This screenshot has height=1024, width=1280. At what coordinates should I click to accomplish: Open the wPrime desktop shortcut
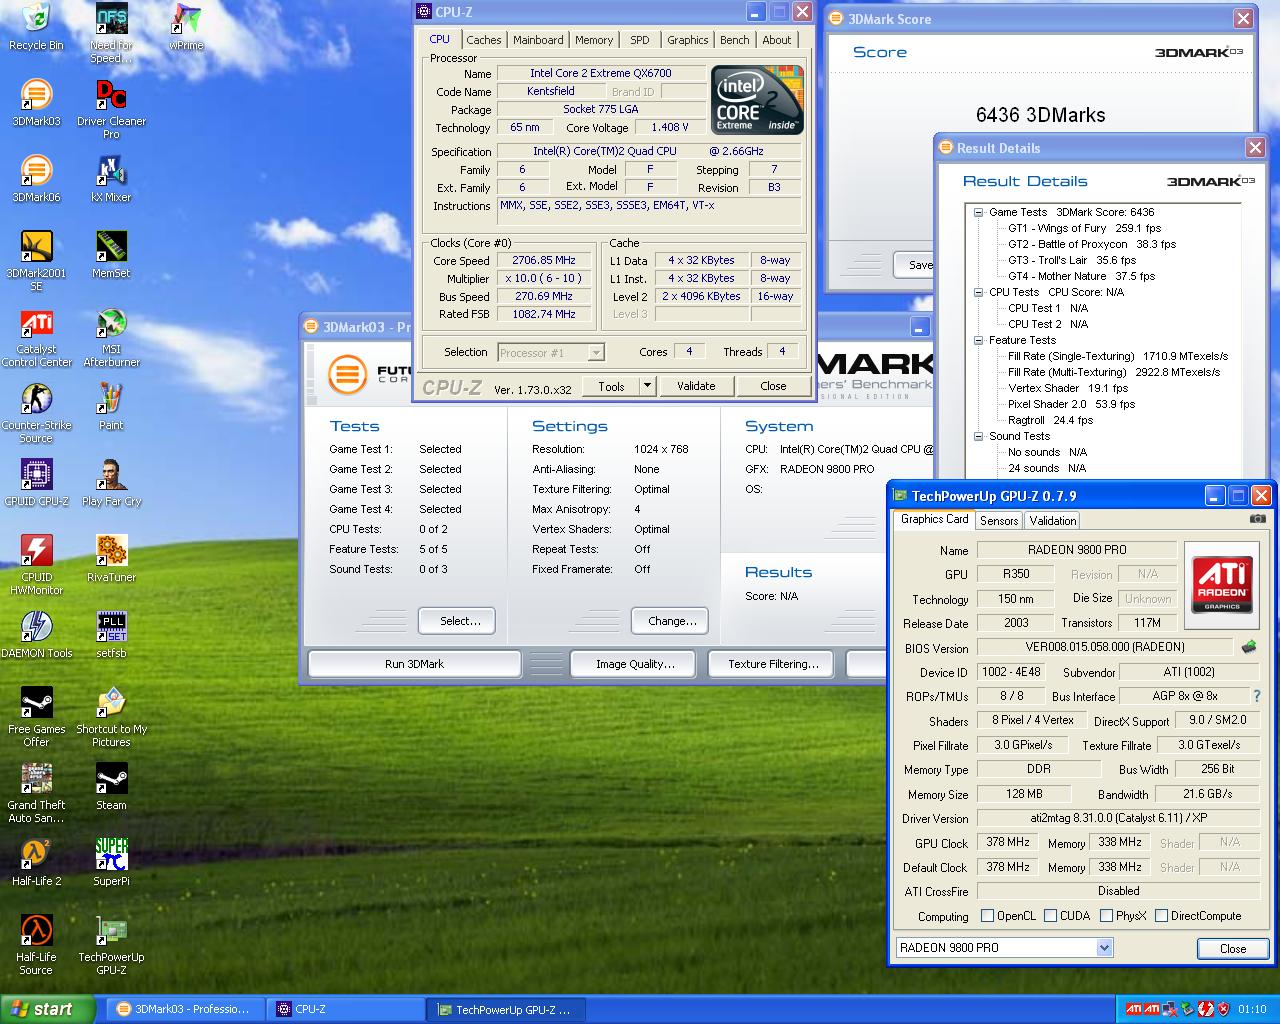(186, 27)
